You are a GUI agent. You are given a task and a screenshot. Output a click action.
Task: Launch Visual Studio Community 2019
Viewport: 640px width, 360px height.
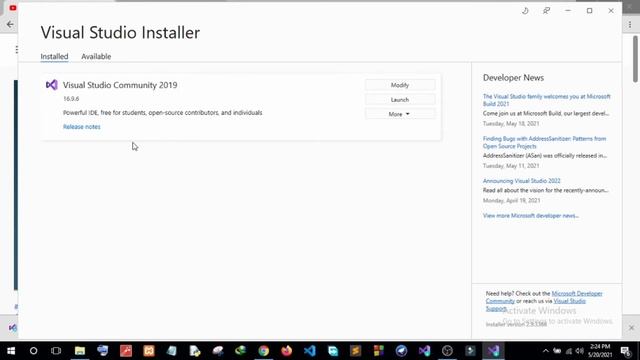click(x=400, y=100)
